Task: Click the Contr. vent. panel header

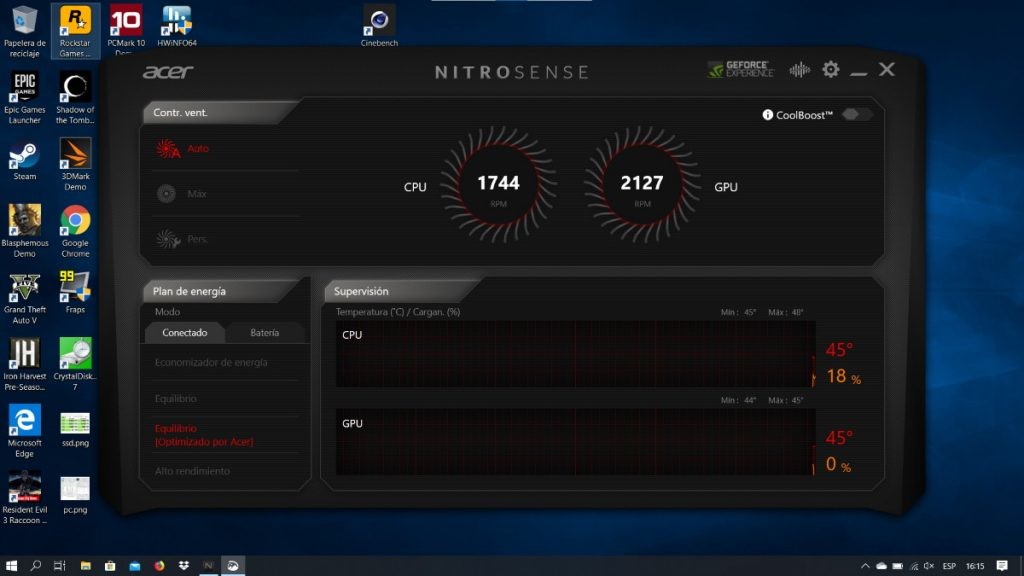Action: point(219,112)
